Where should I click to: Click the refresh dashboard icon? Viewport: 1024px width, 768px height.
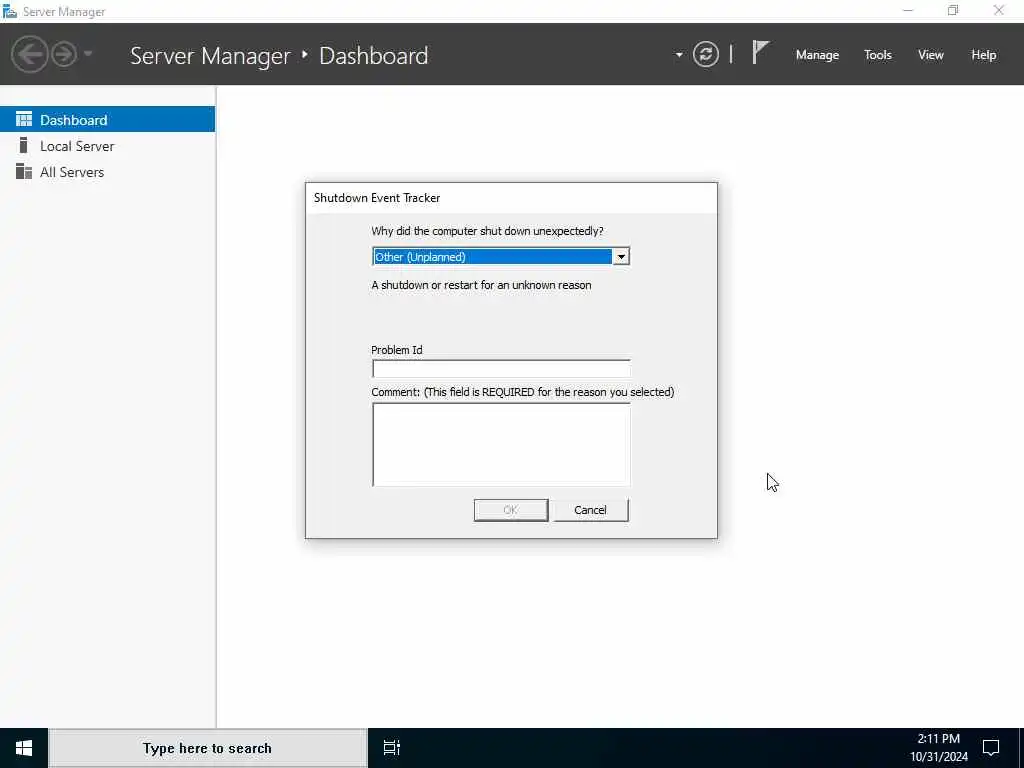pyautogui.click(x=705, y=54)
